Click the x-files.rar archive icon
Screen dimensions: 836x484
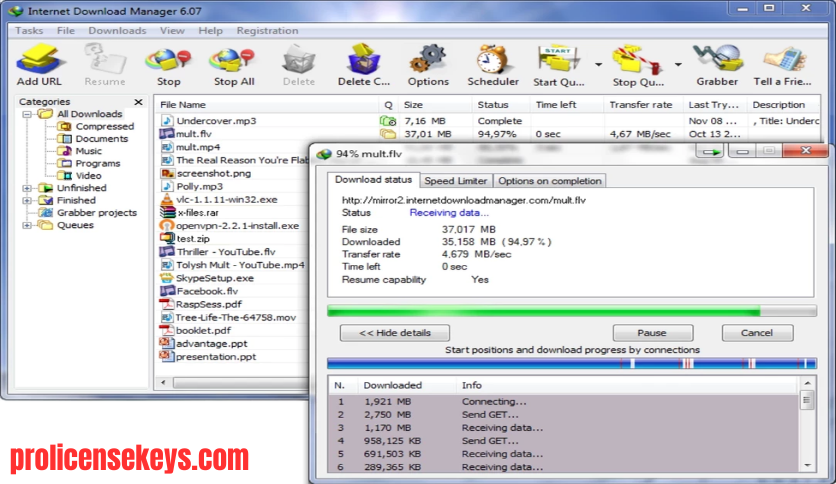point(167,212)
